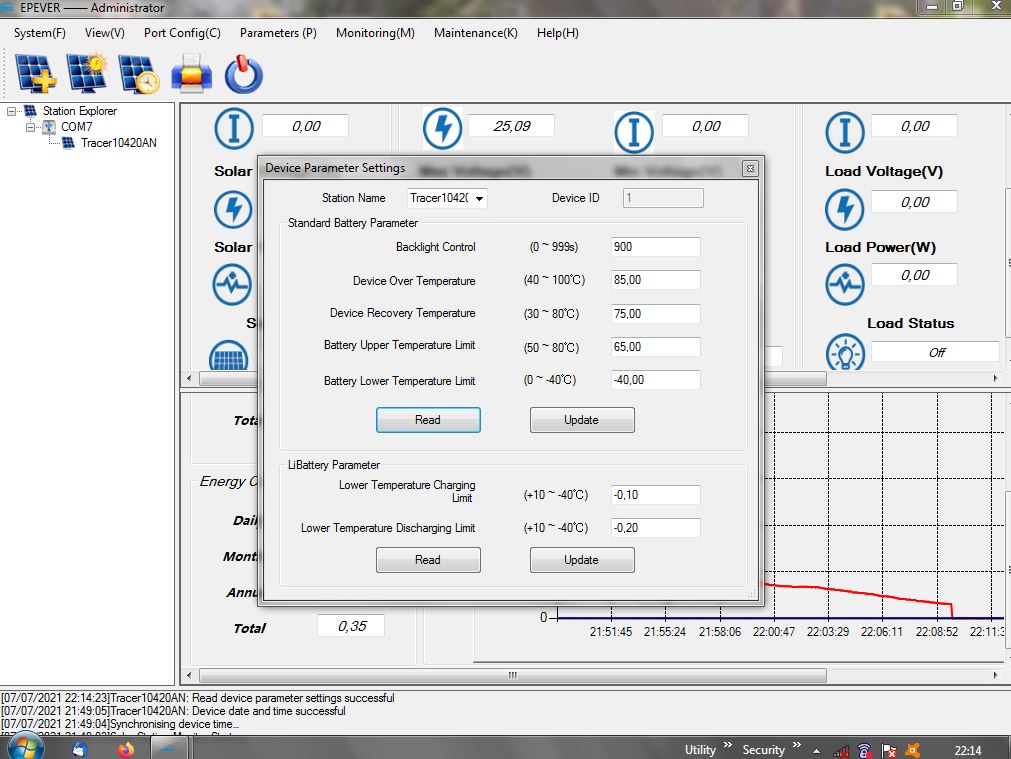This screenshot has height=759, width=1011.
Task: Open the Firefox icon in the taskbar
Action: point(126,749)
